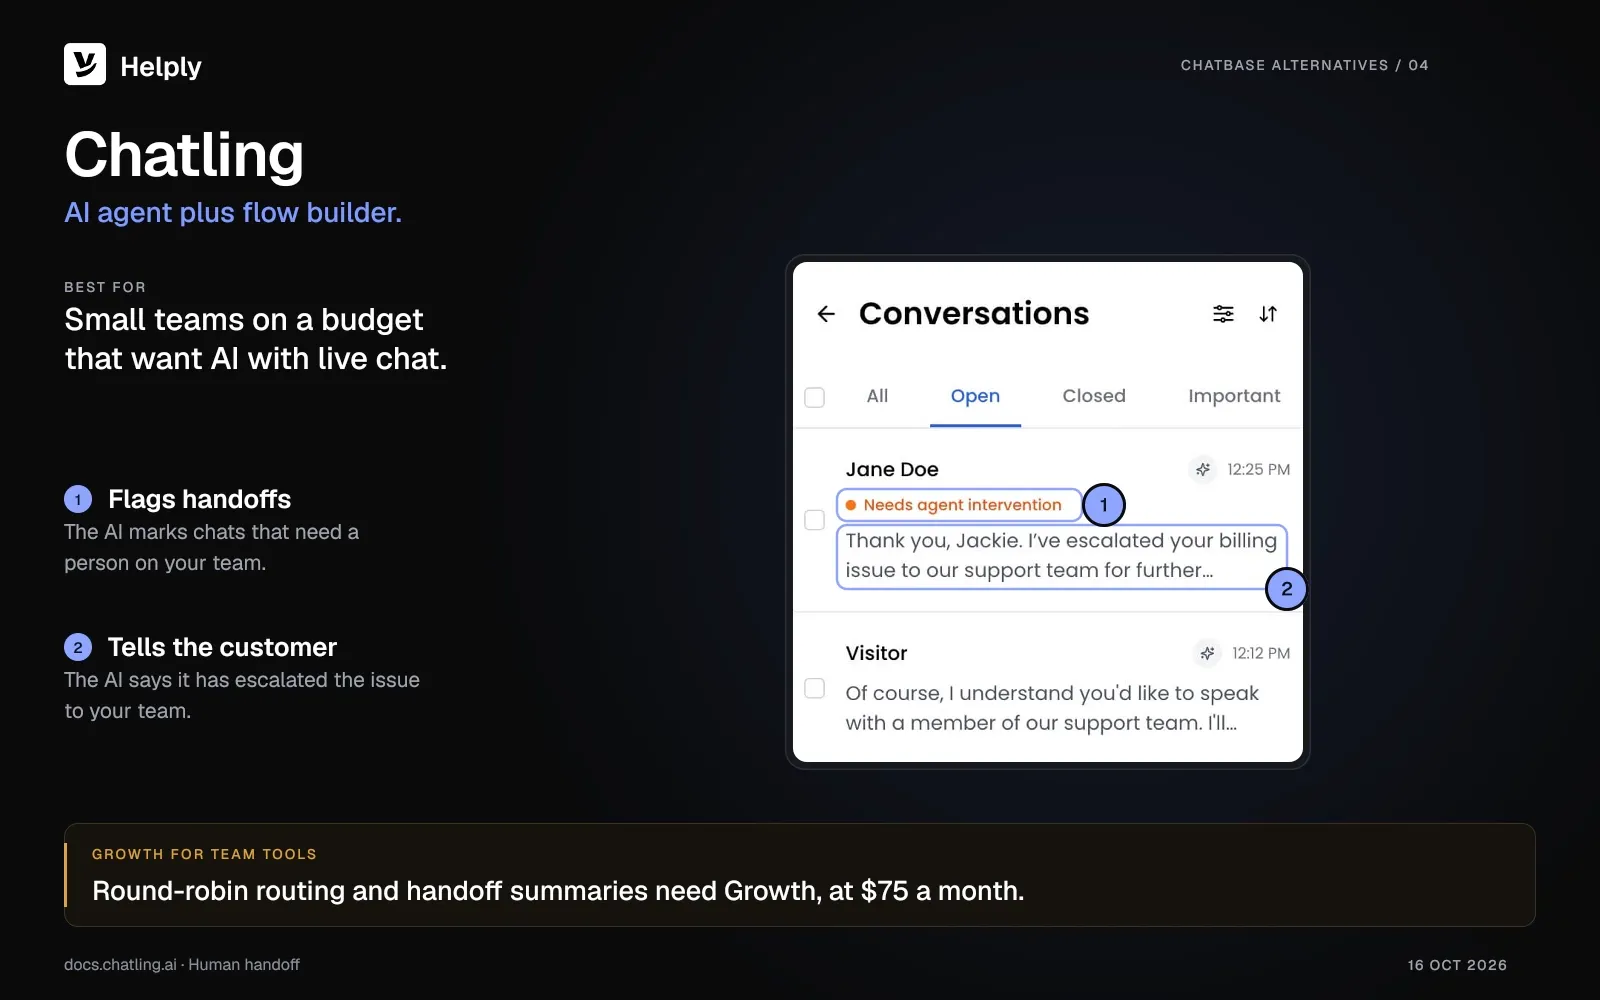Click the Visitor message preview text
Viewport: 1600px width, 1000px height.
coord(1052,708)
